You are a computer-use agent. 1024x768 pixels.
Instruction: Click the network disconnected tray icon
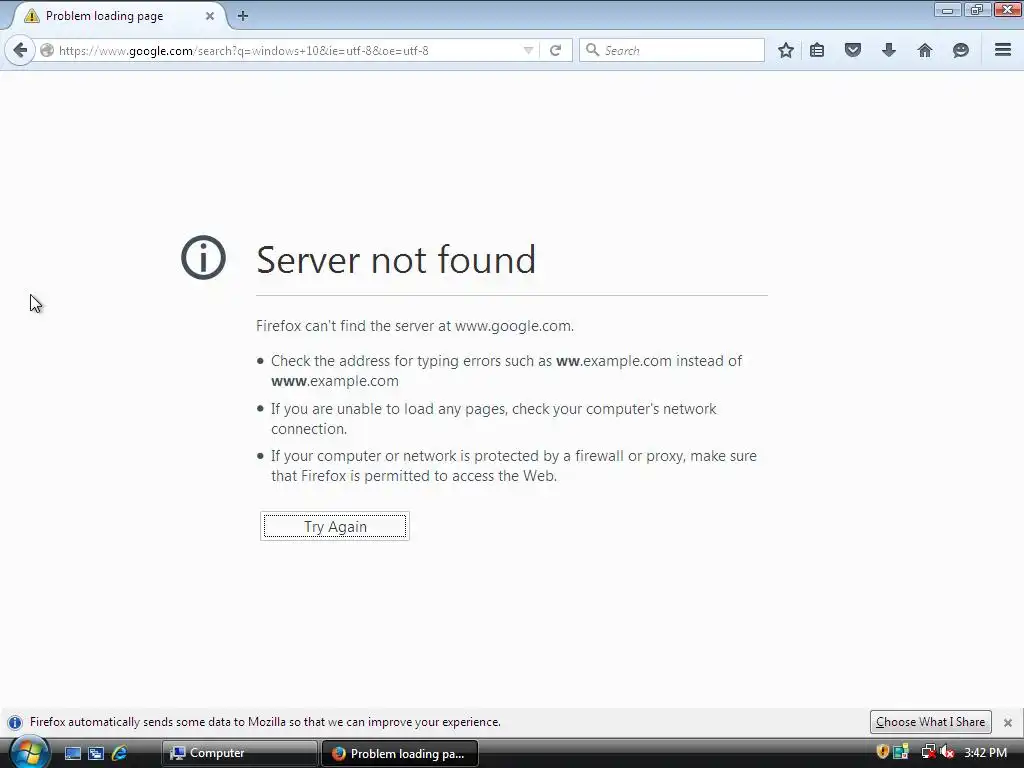927,752
